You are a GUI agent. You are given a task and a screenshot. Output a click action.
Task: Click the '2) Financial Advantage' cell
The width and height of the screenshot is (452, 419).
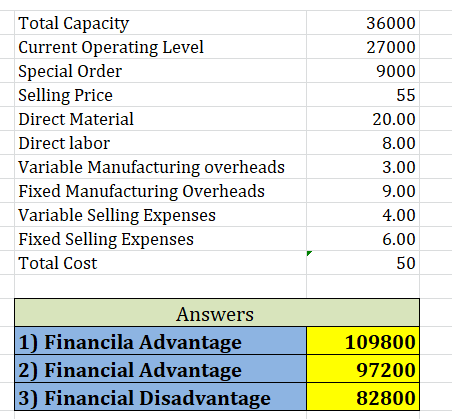click(x=160, y=369)
